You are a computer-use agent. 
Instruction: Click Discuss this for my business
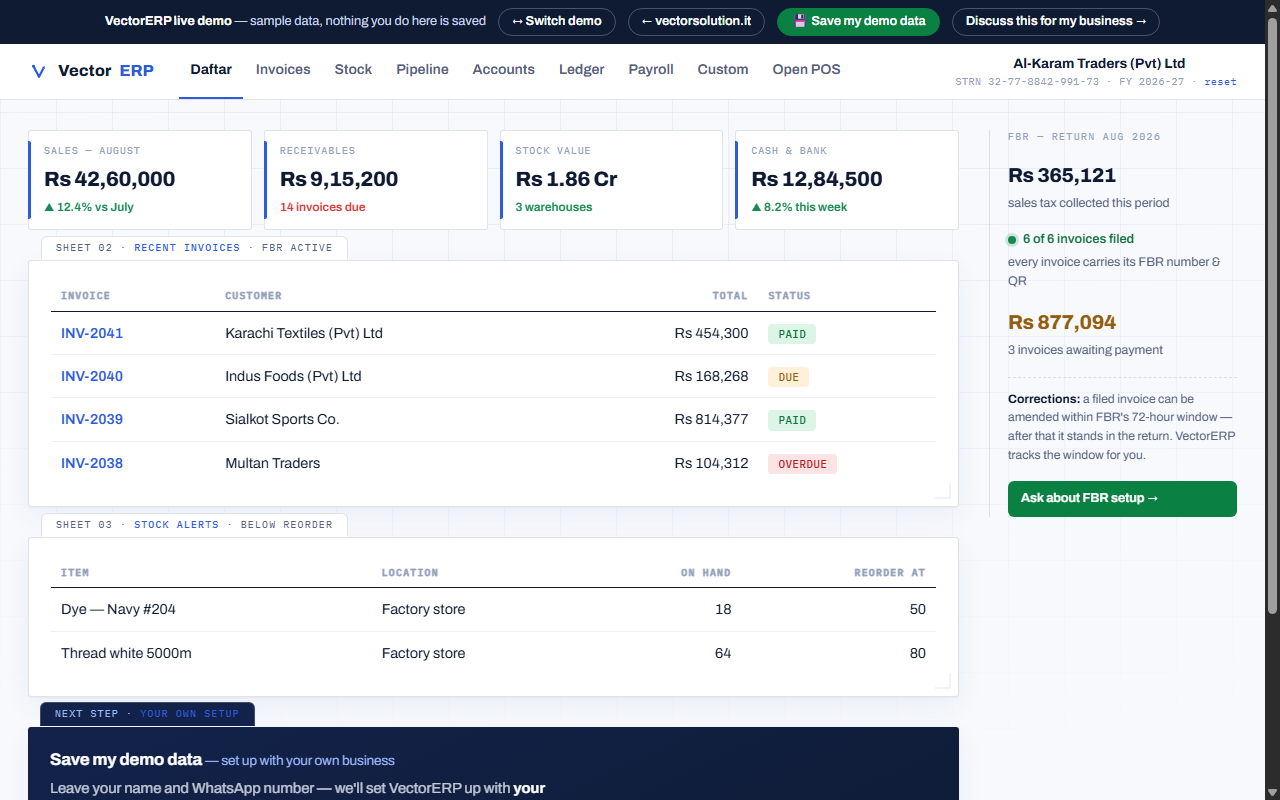point(1055,21)
